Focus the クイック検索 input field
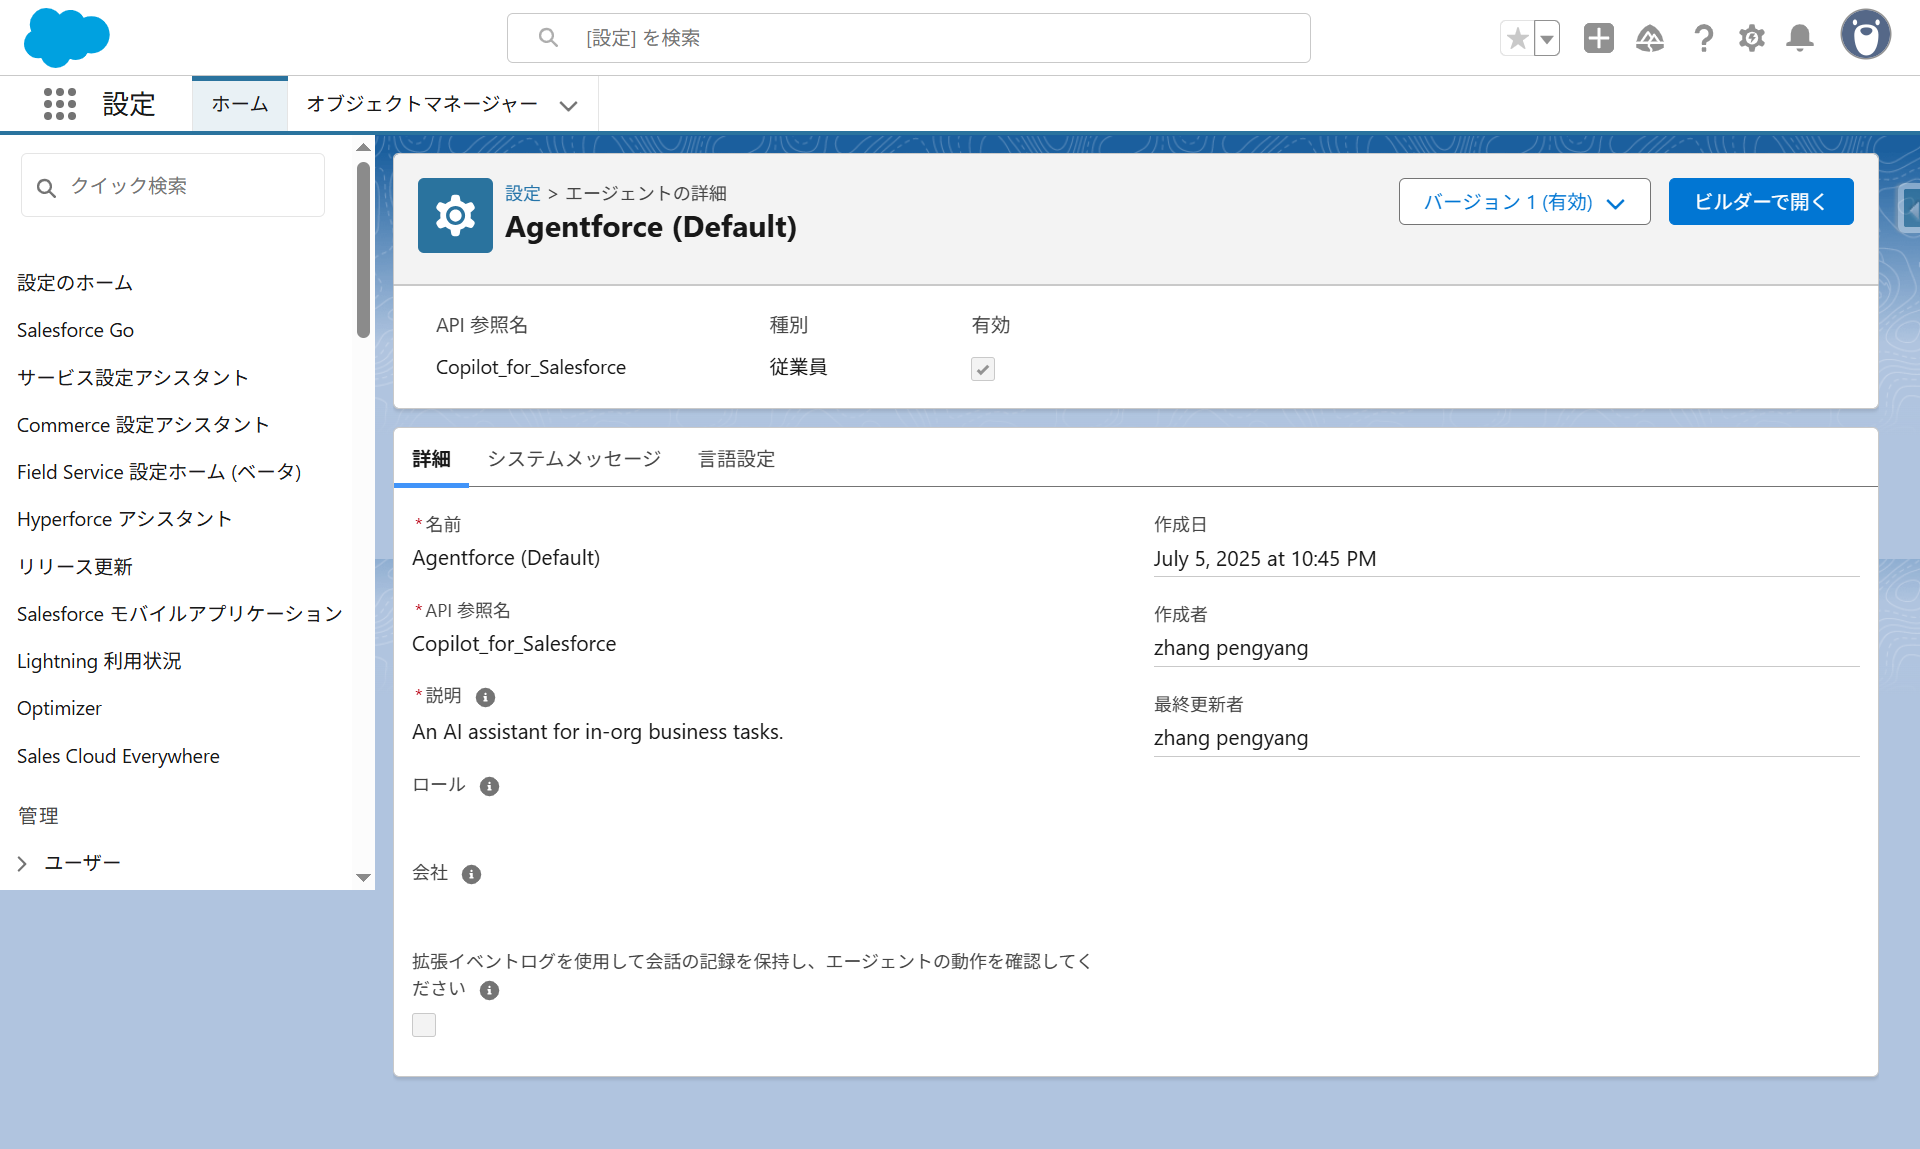This screenshot has height=1149, width=1920. pos(173,185)
